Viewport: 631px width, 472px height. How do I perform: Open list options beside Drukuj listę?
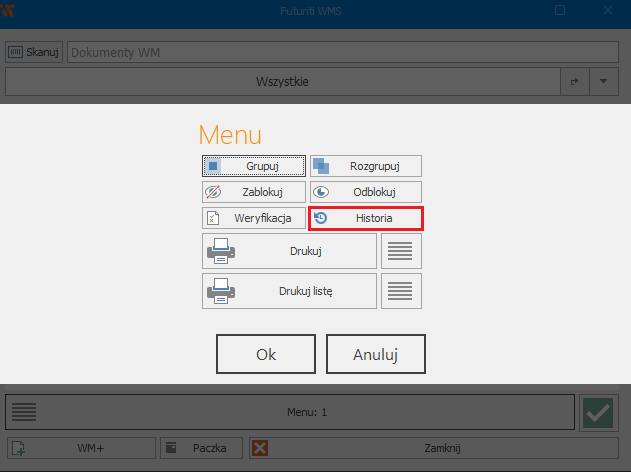tap(401, 291)
